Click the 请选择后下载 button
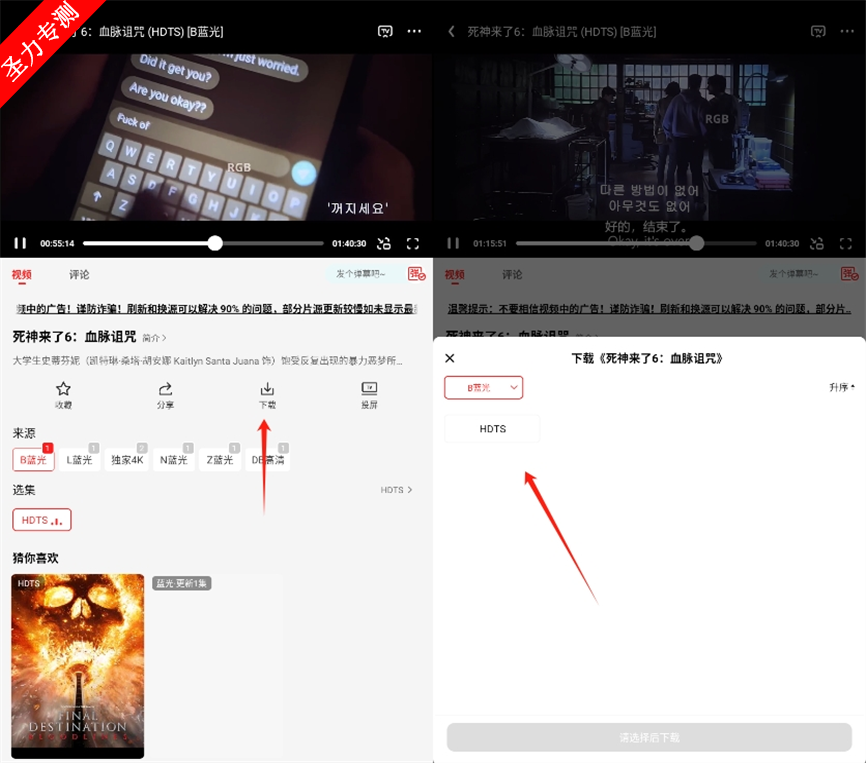866x763 pixels. [650, 737]
